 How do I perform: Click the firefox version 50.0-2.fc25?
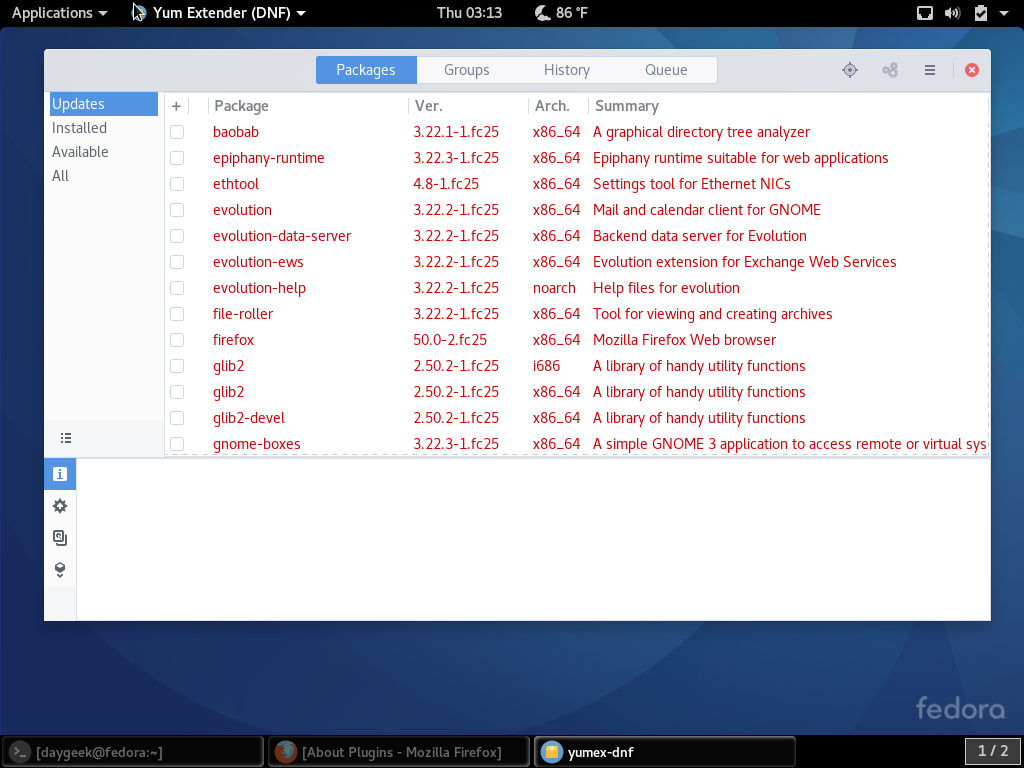tap(450, 340)
